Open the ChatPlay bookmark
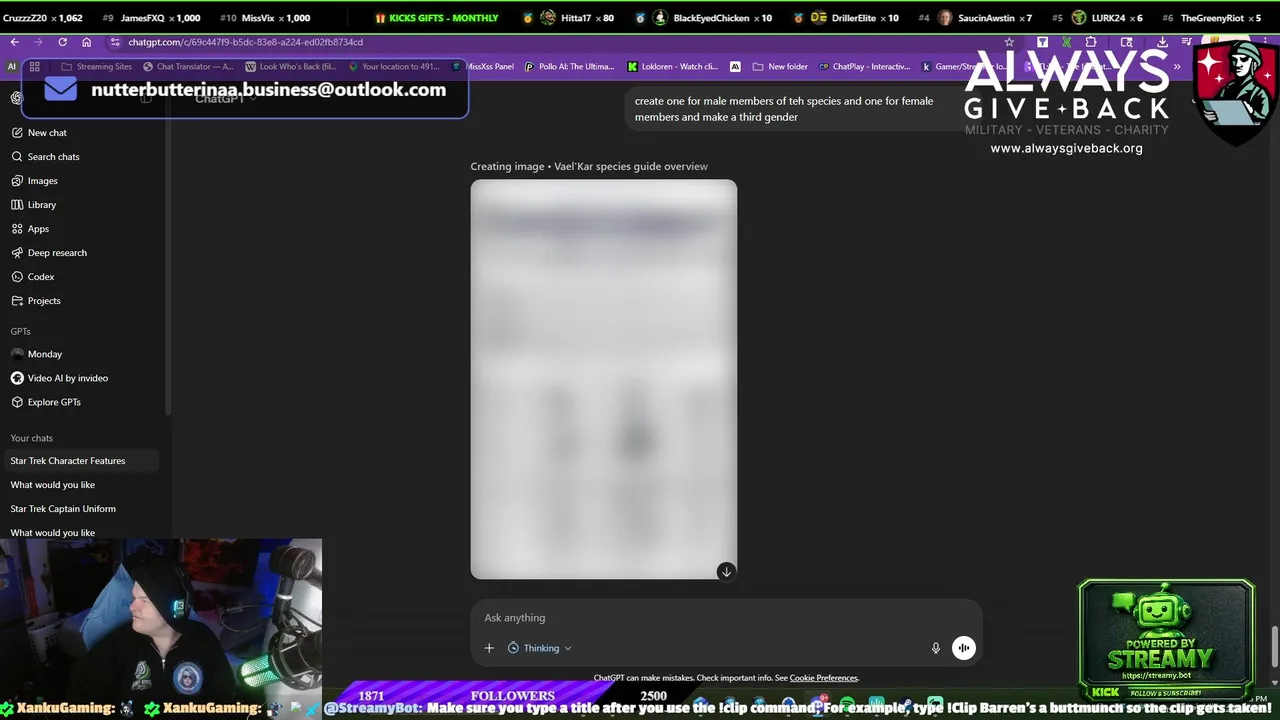This screenshot has height=720, width=1280. [x=865, y=66]
